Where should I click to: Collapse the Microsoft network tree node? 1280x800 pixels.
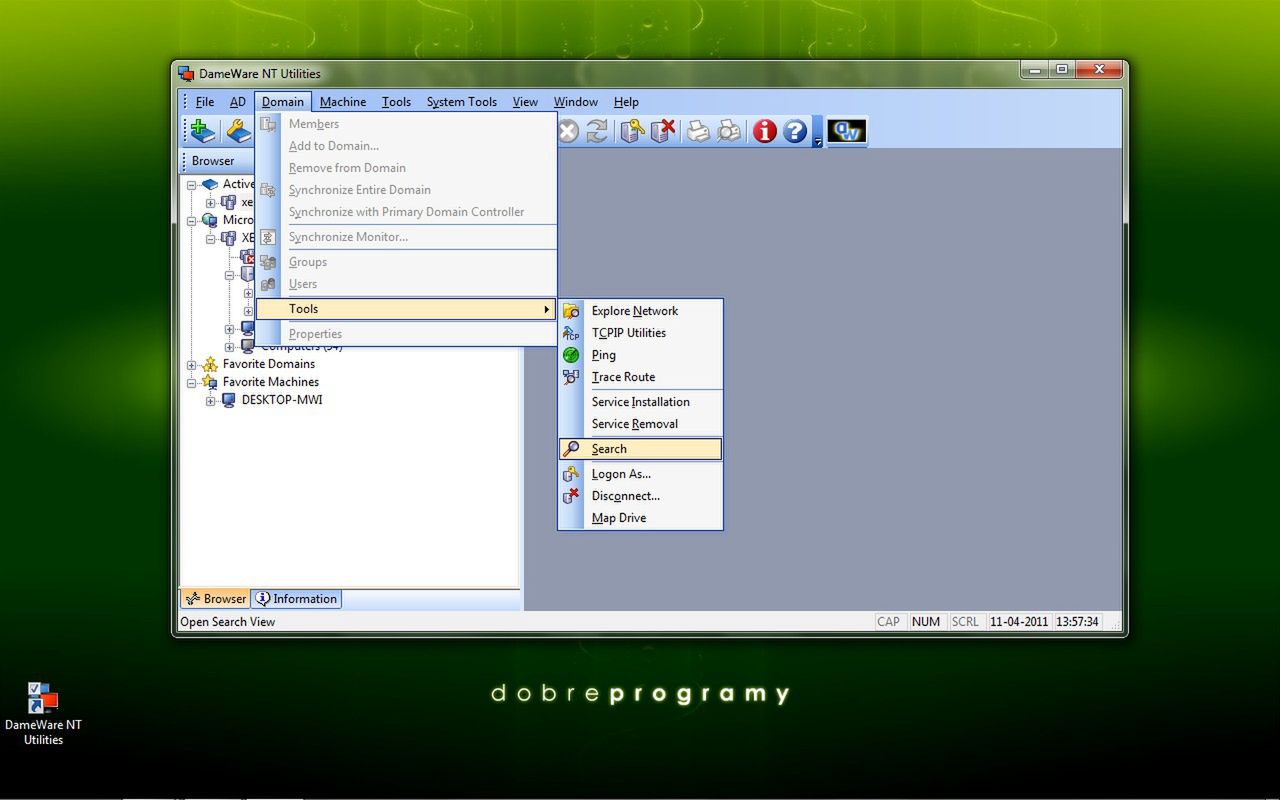tap(191, 220)
